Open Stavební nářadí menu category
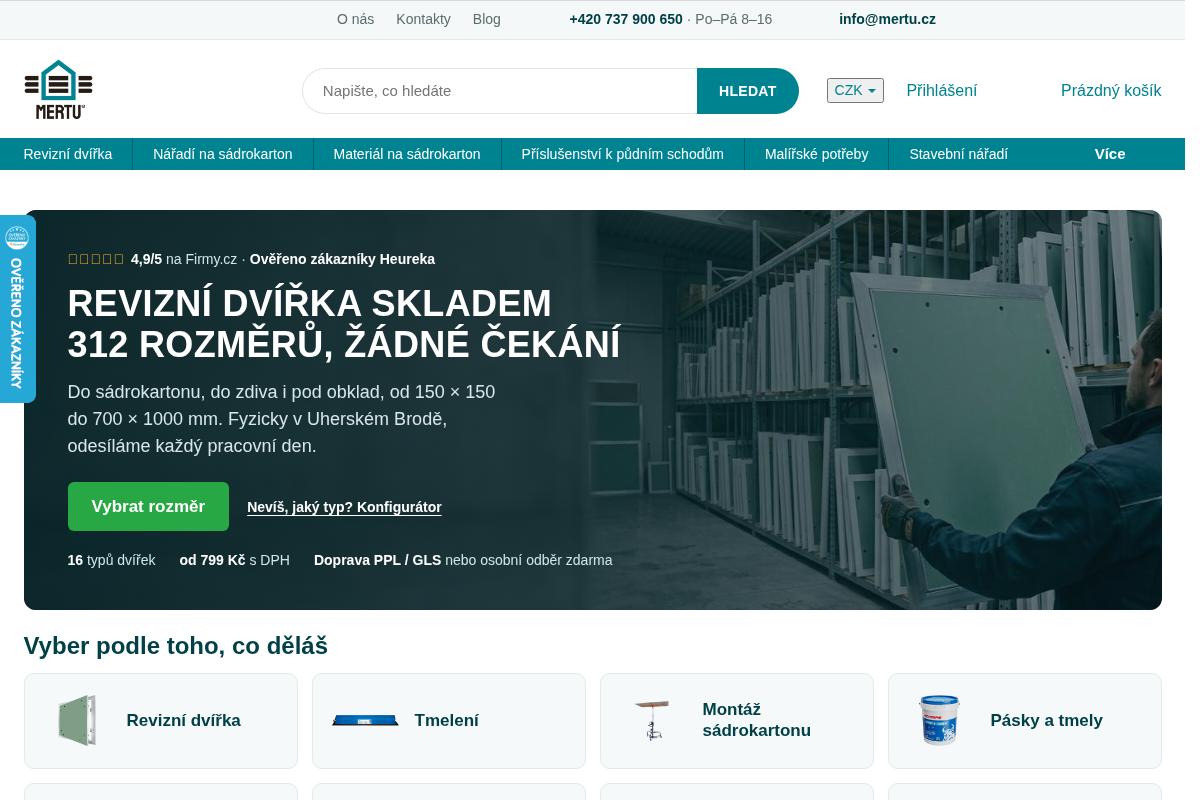Viewport: 1200px width, 800px height. pos(958,154)
